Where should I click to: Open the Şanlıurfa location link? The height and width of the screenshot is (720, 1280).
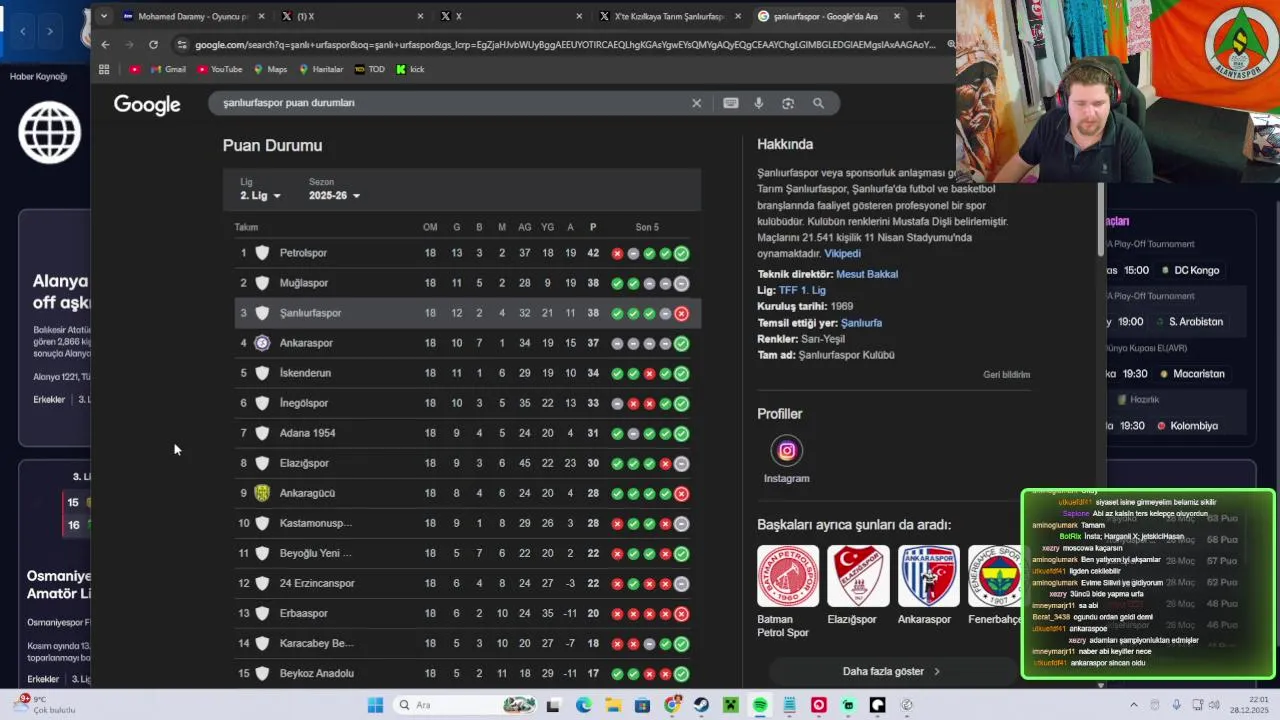pos(861,323)
